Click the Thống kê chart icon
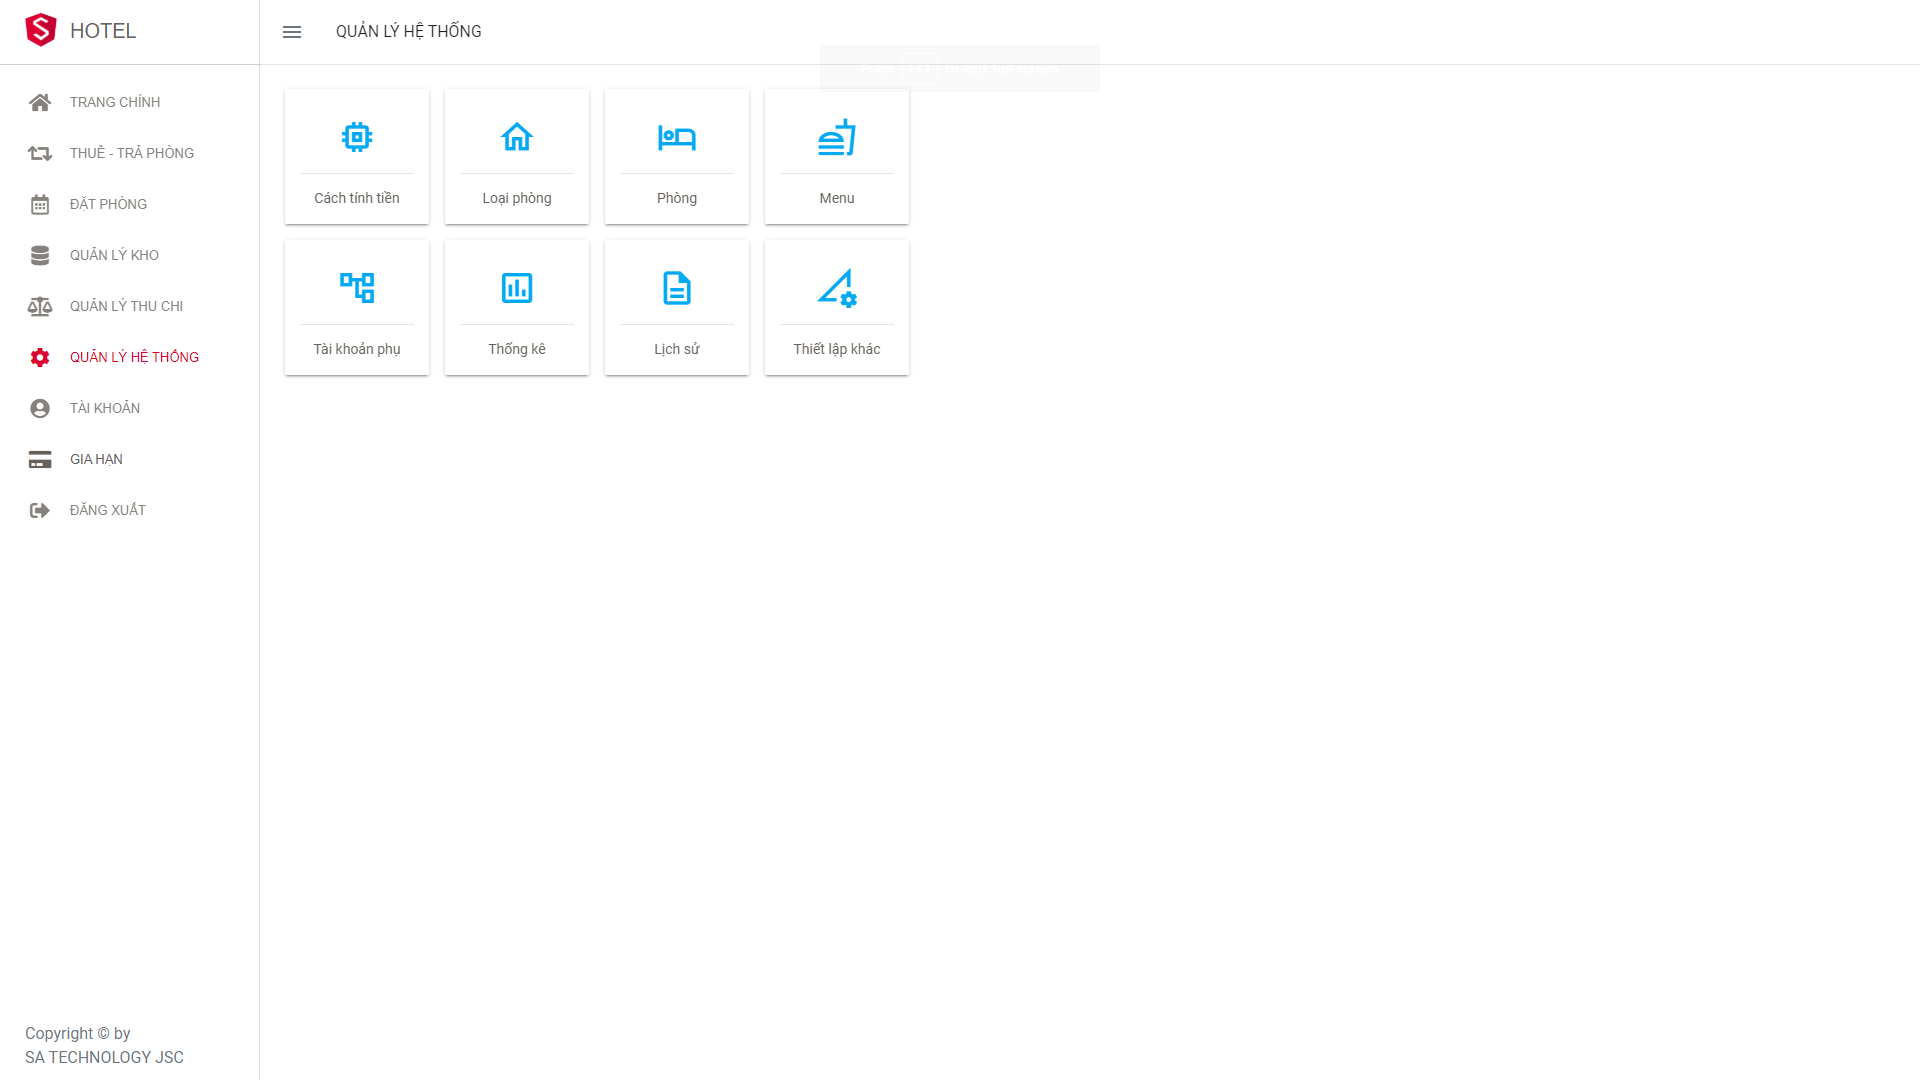The image size is (1920, 1080). [517, 288]
